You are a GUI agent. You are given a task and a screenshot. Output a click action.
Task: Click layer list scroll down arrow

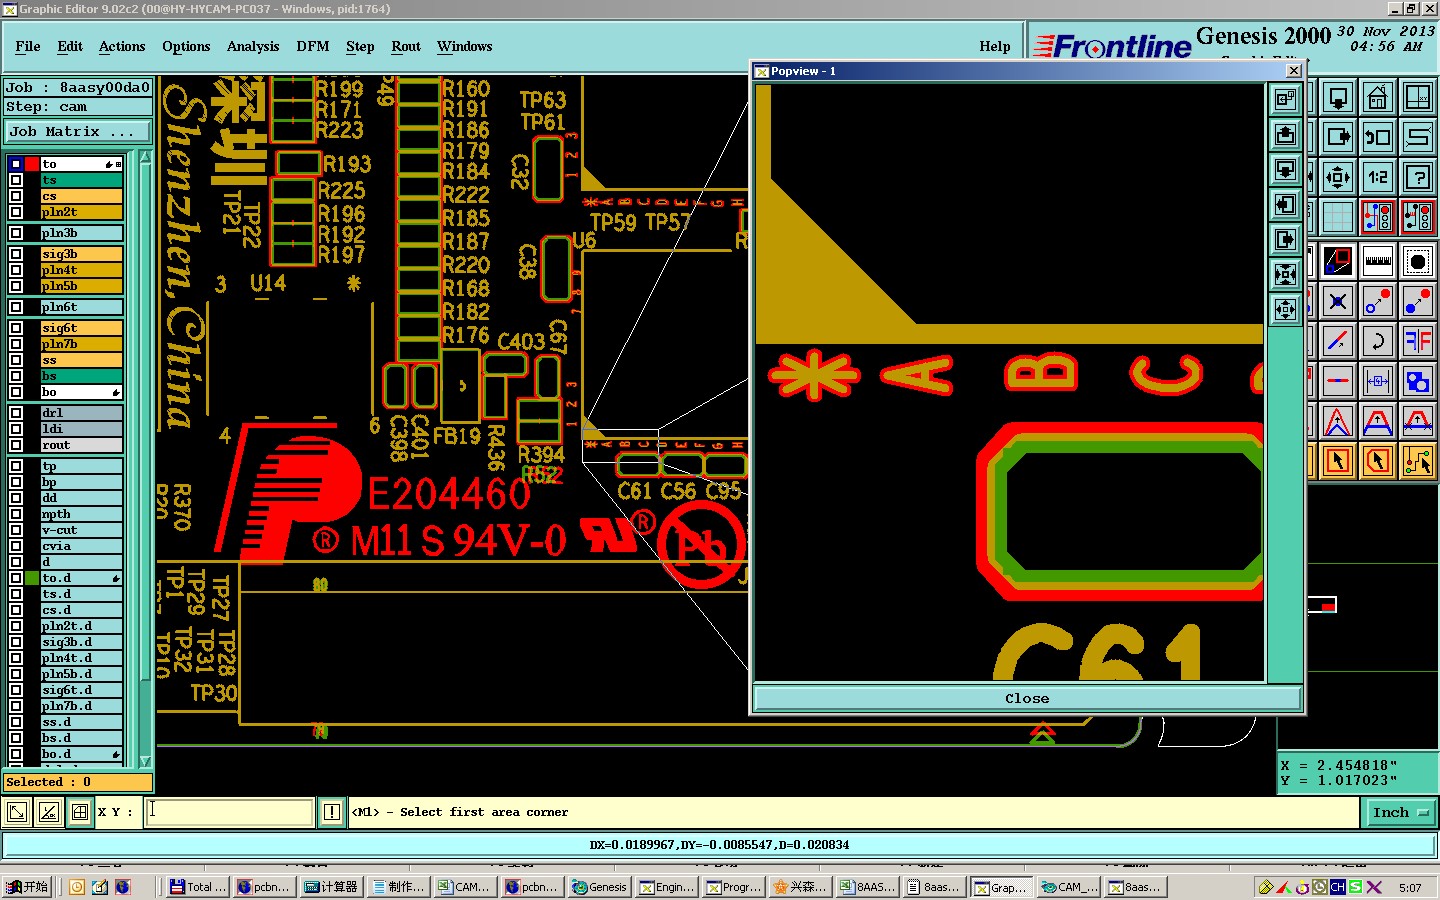click(x=145, y=761)
